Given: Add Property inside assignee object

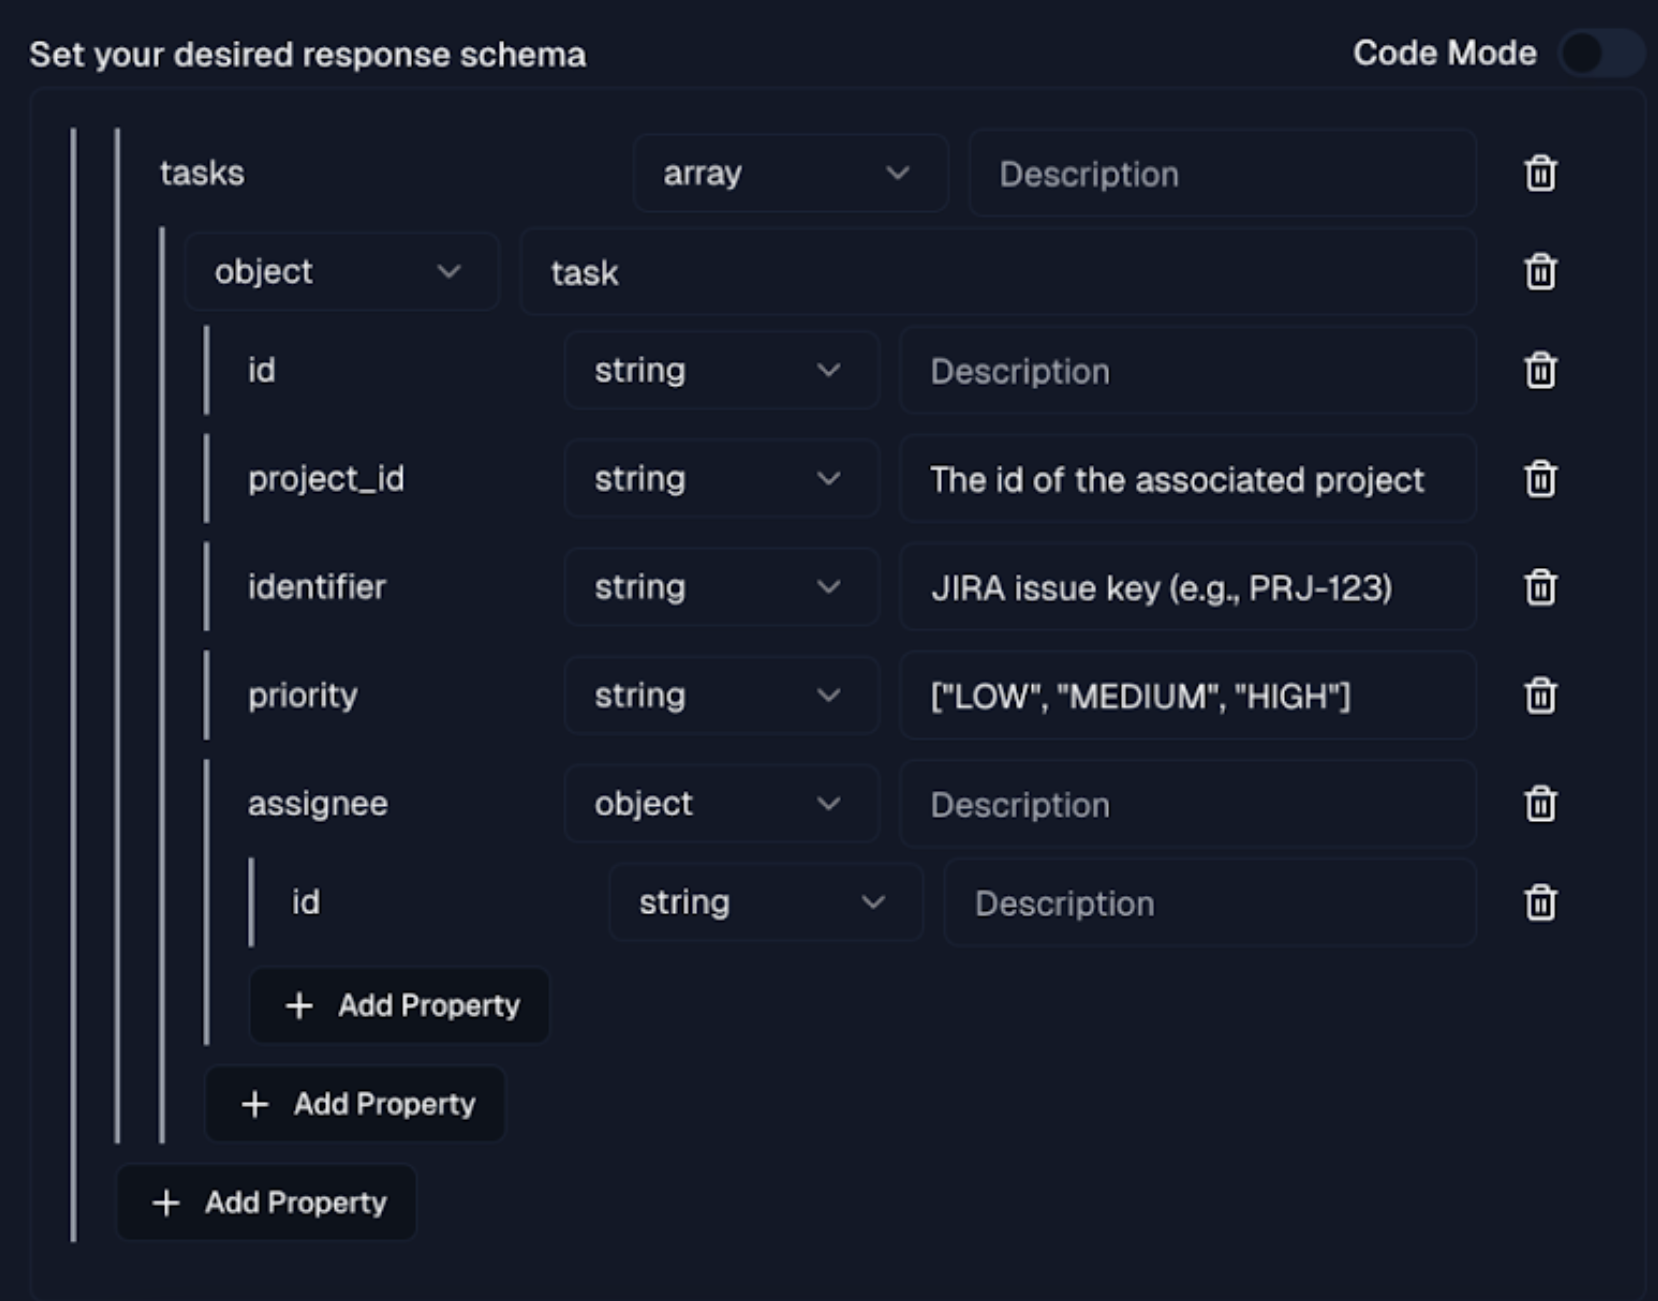Looking at the screenshot, I should 400,1005.
